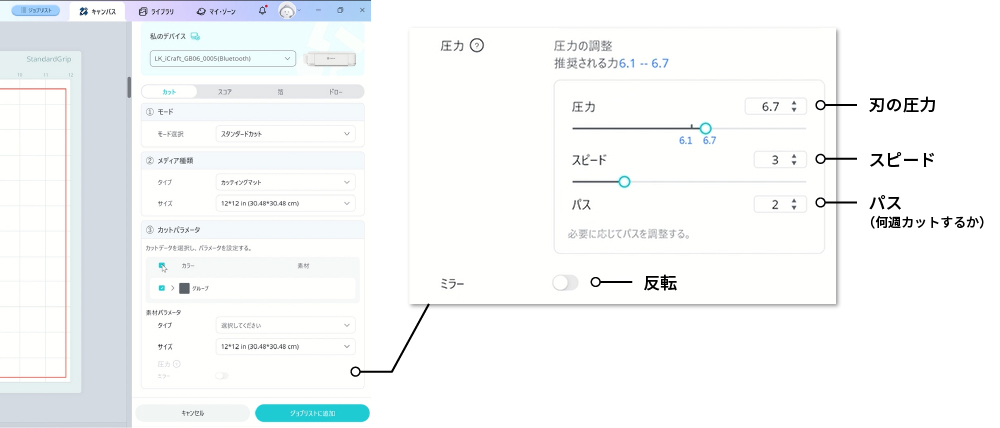Screen dimensions: 1000x428
Task: Select the 箔 tab
Action: click(x=280, y=91)
